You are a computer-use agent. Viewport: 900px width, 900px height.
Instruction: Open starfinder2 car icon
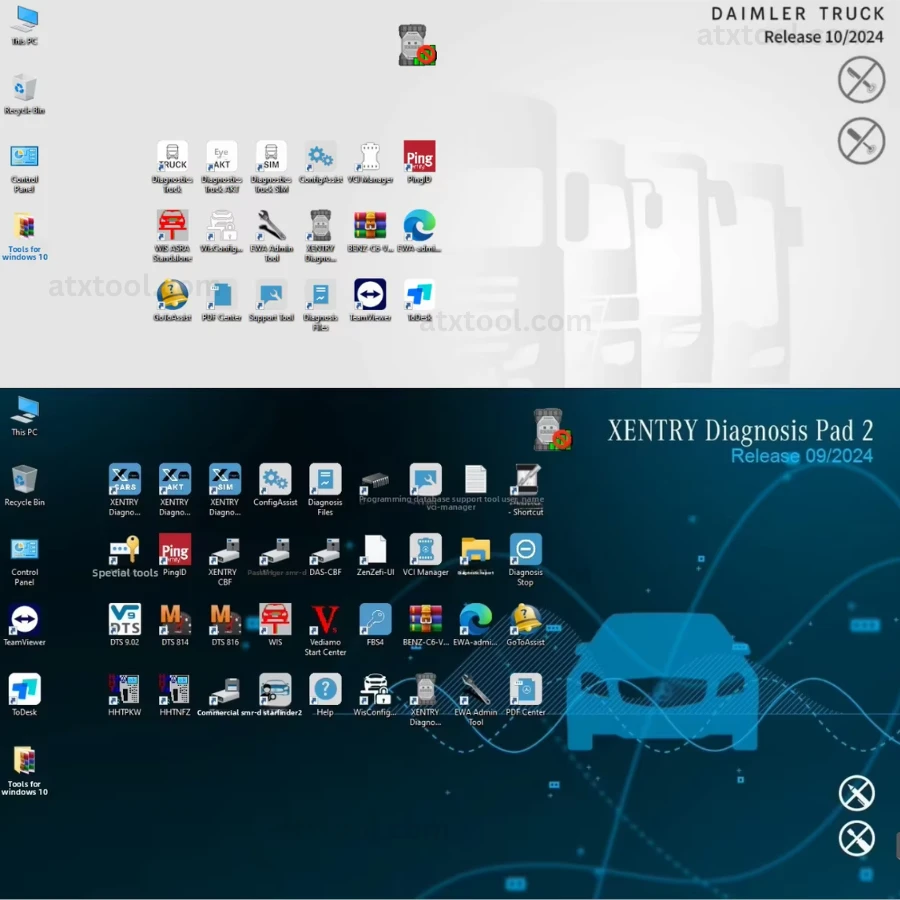[x=275, y=689]
